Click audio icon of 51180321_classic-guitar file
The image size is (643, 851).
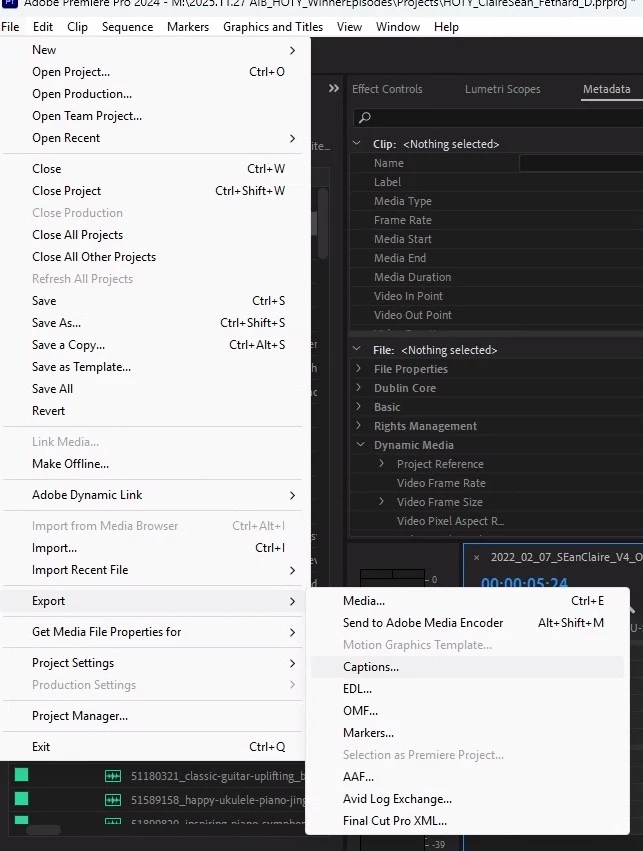(x=113, y=776)
